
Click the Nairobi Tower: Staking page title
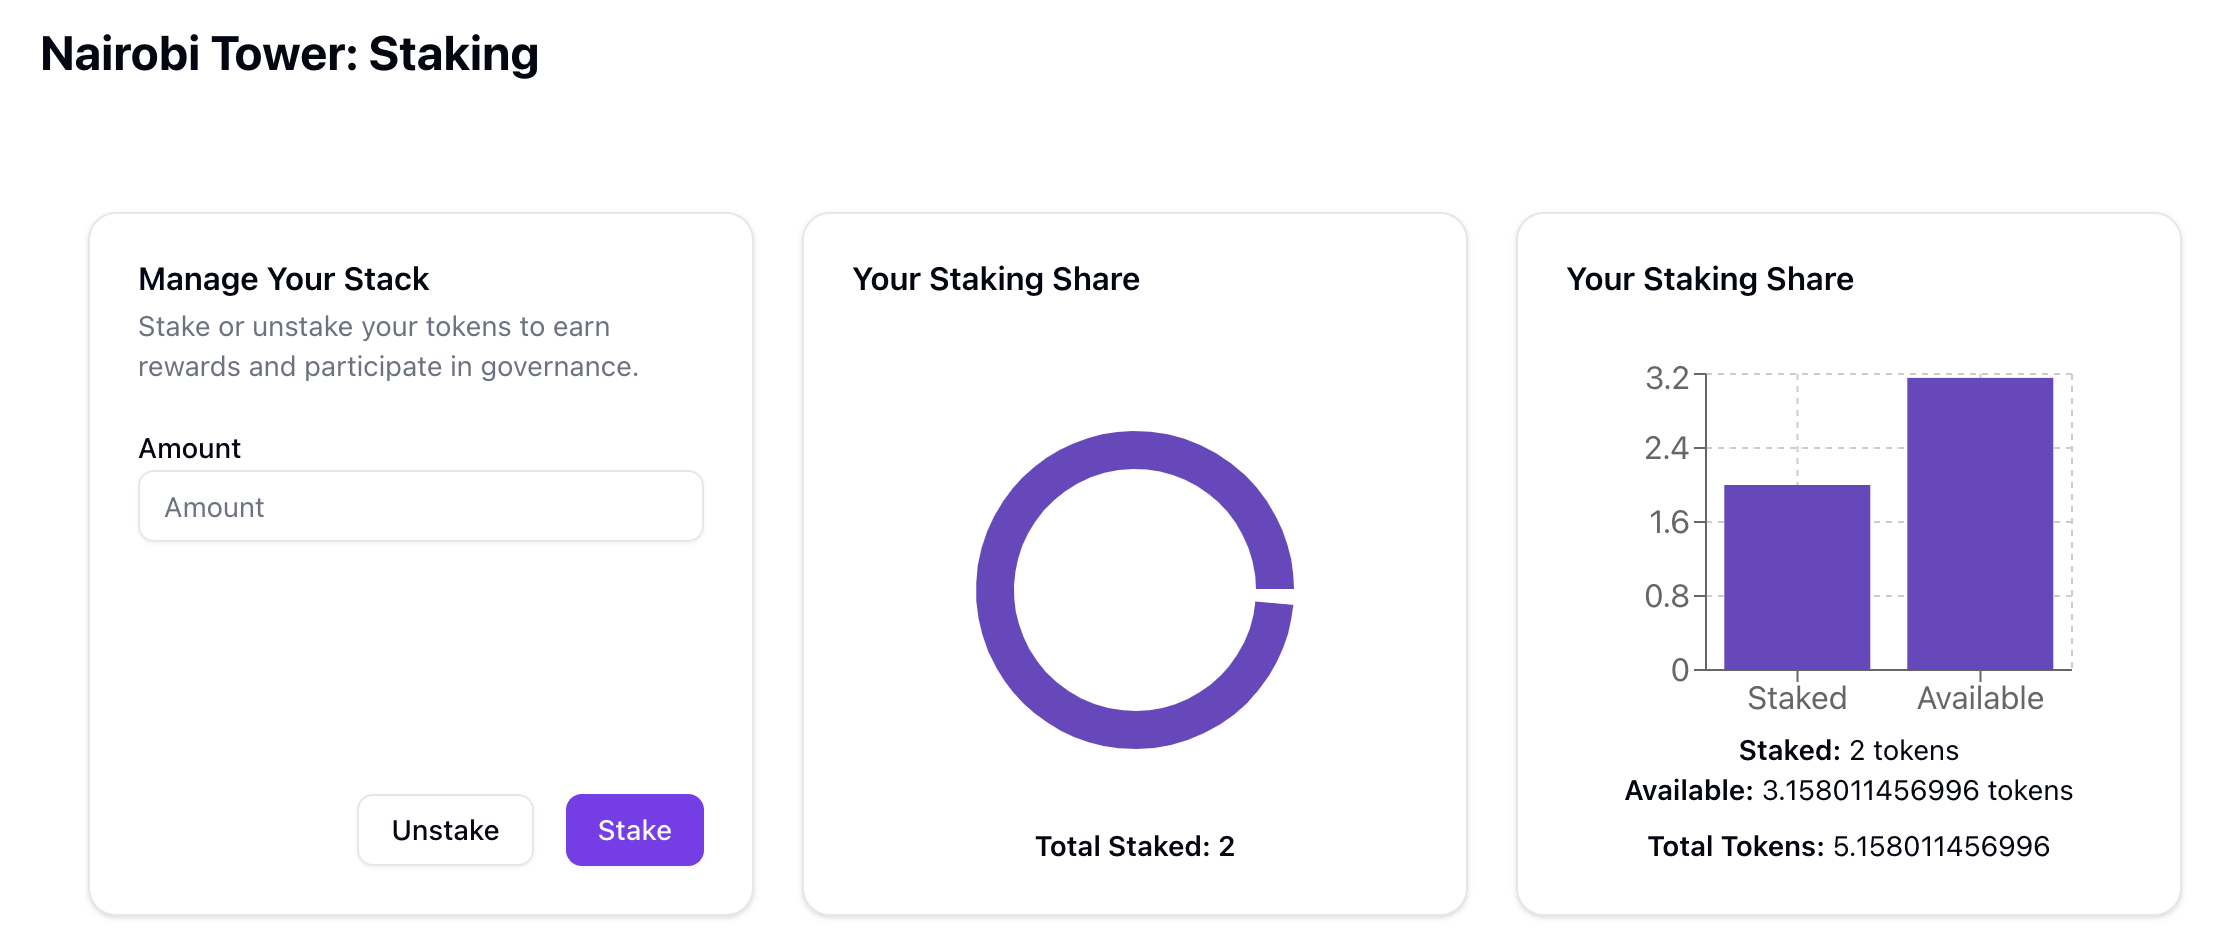pos(289,54)
